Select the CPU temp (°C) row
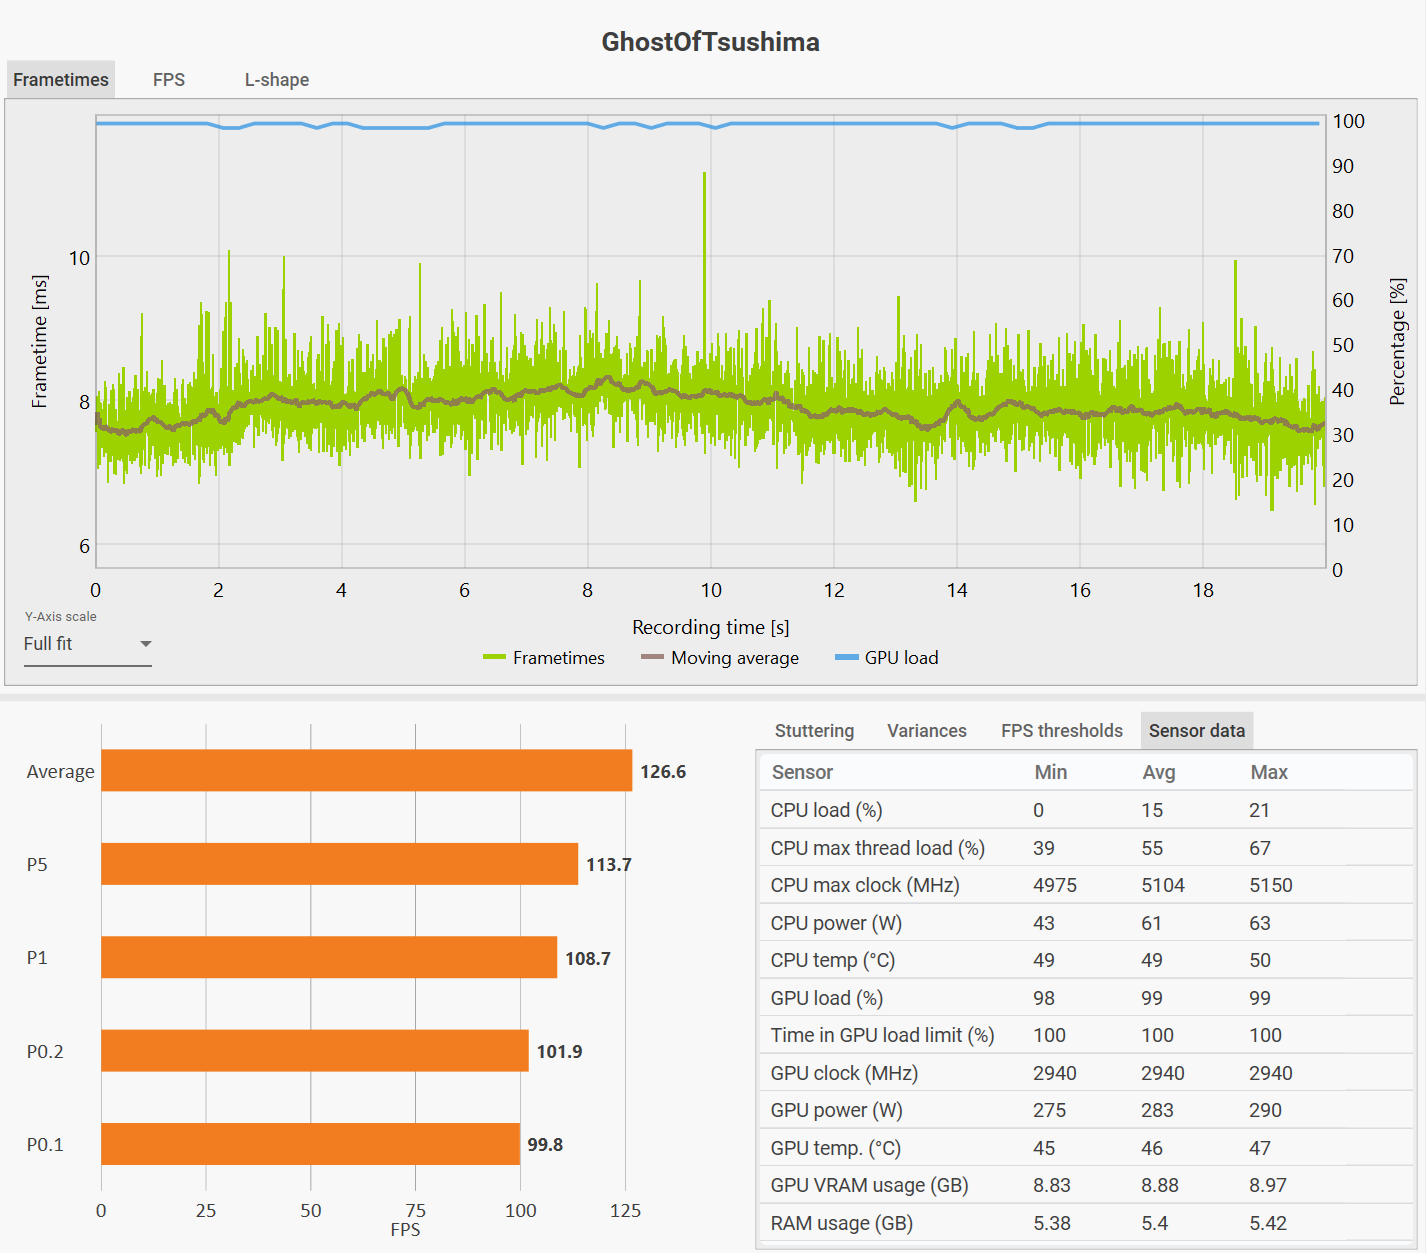Screen dimensions: 1426x1253 pos(1087,960)
